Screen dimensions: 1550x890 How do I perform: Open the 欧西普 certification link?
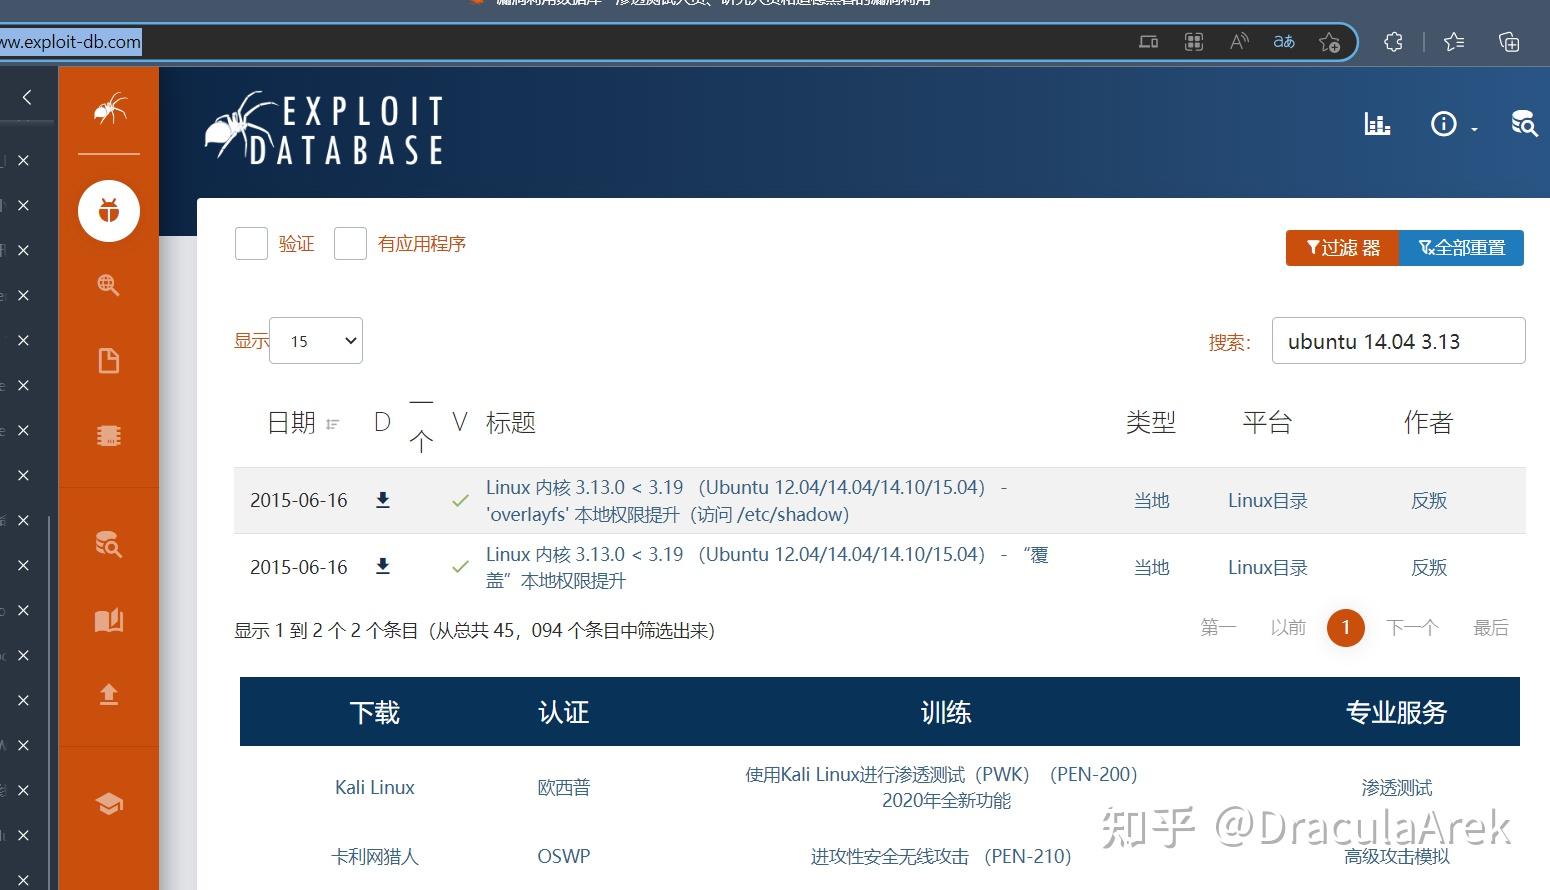pos(564,788)
